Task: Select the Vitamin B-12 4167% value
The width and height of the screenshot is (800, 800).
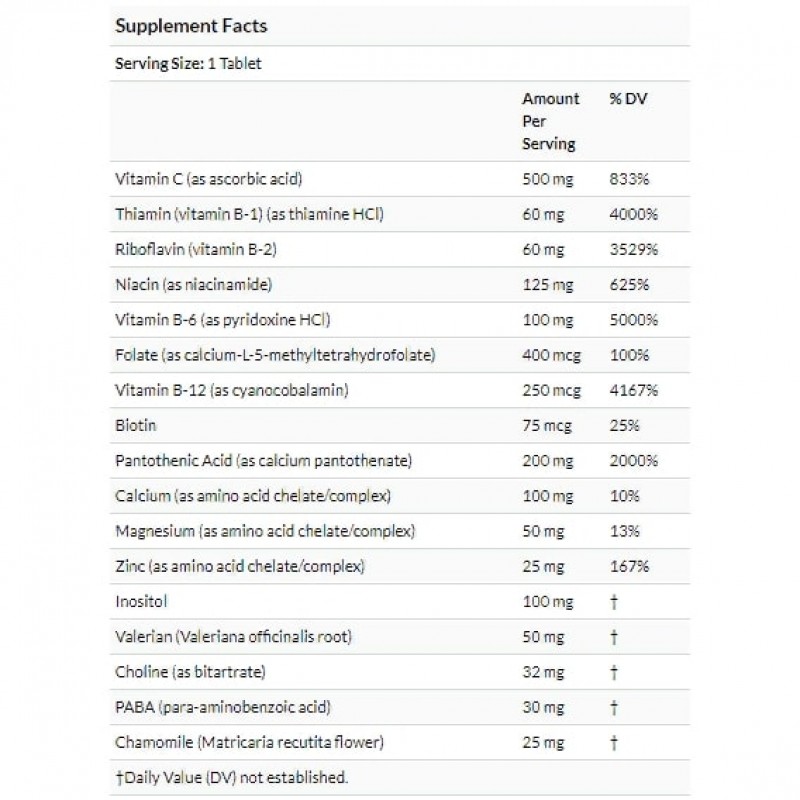Action: point(633,390)
